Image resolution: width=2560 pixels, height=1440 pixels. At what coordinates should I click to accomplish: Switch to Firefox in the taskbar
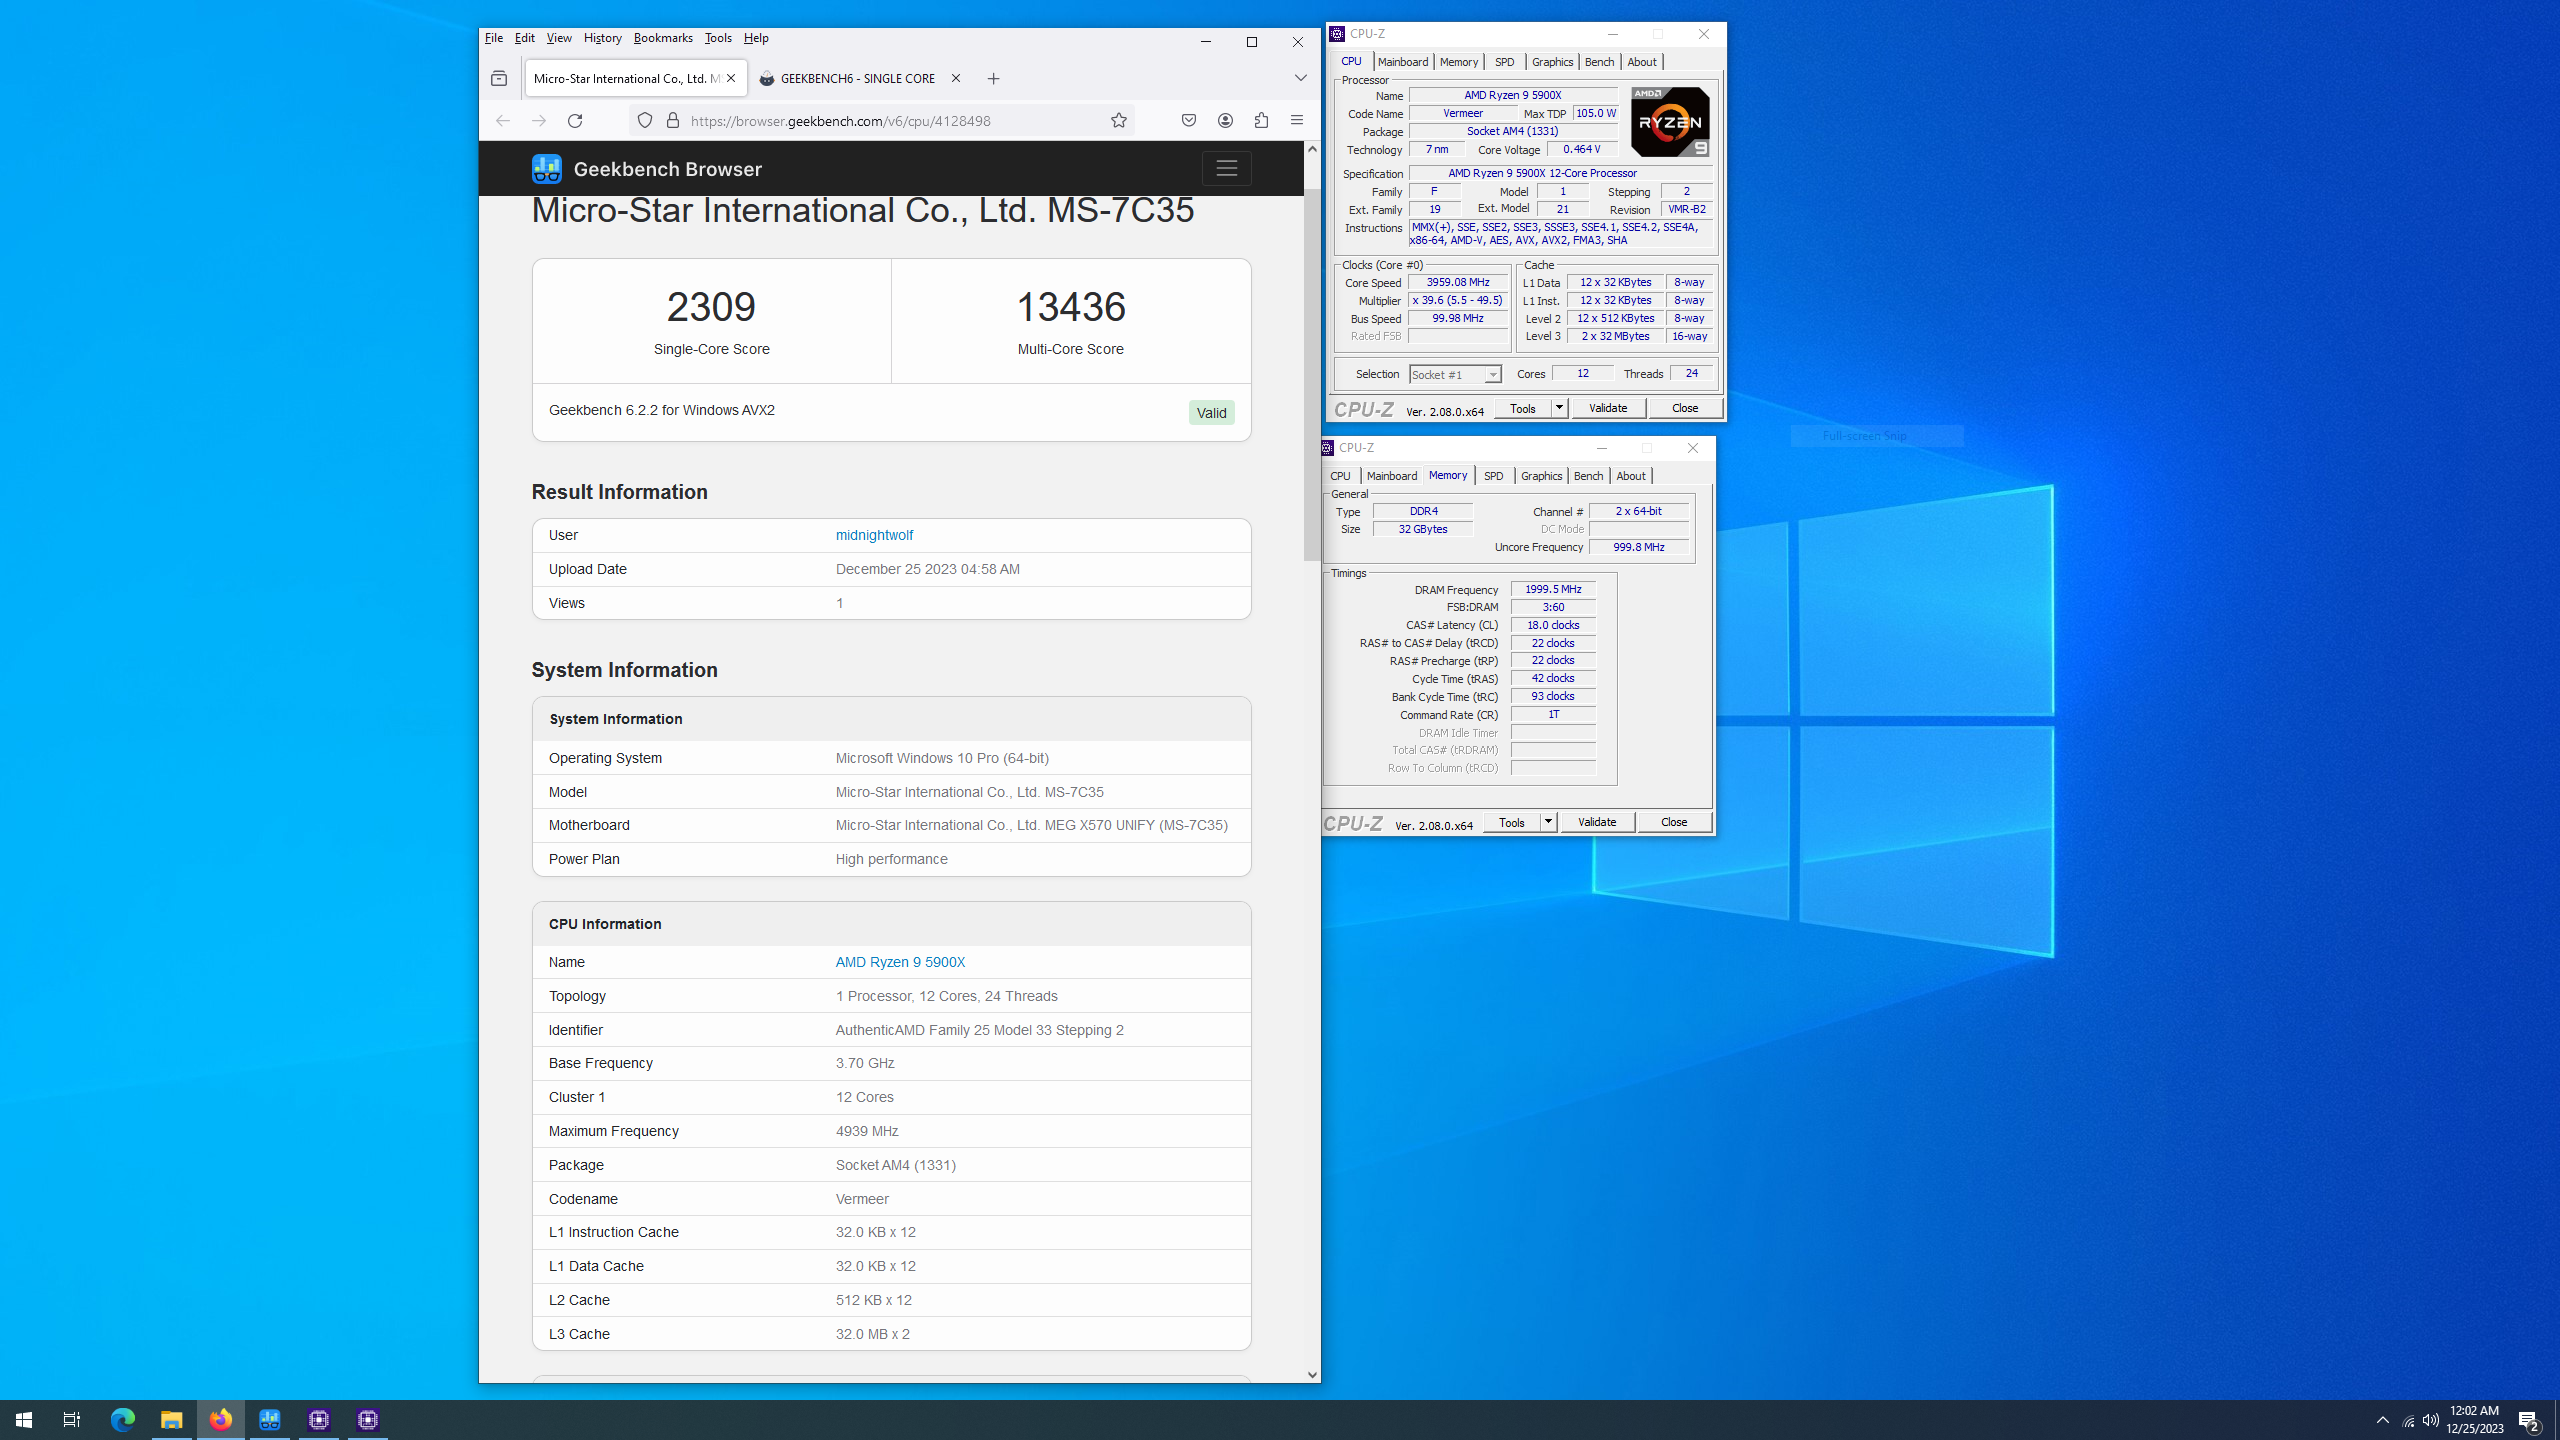click(x=221, y=1420)
